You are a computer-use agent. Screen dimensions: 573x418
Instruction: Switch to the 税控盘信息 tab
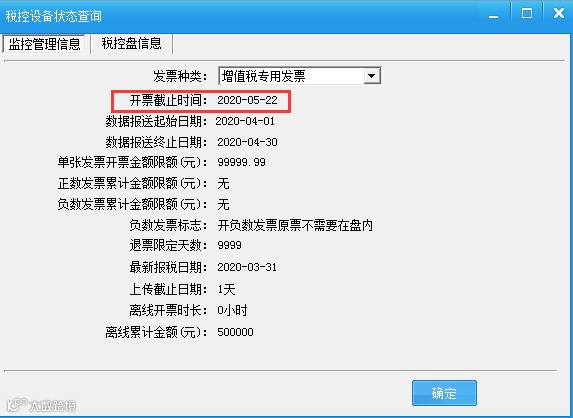pos(132,43)
